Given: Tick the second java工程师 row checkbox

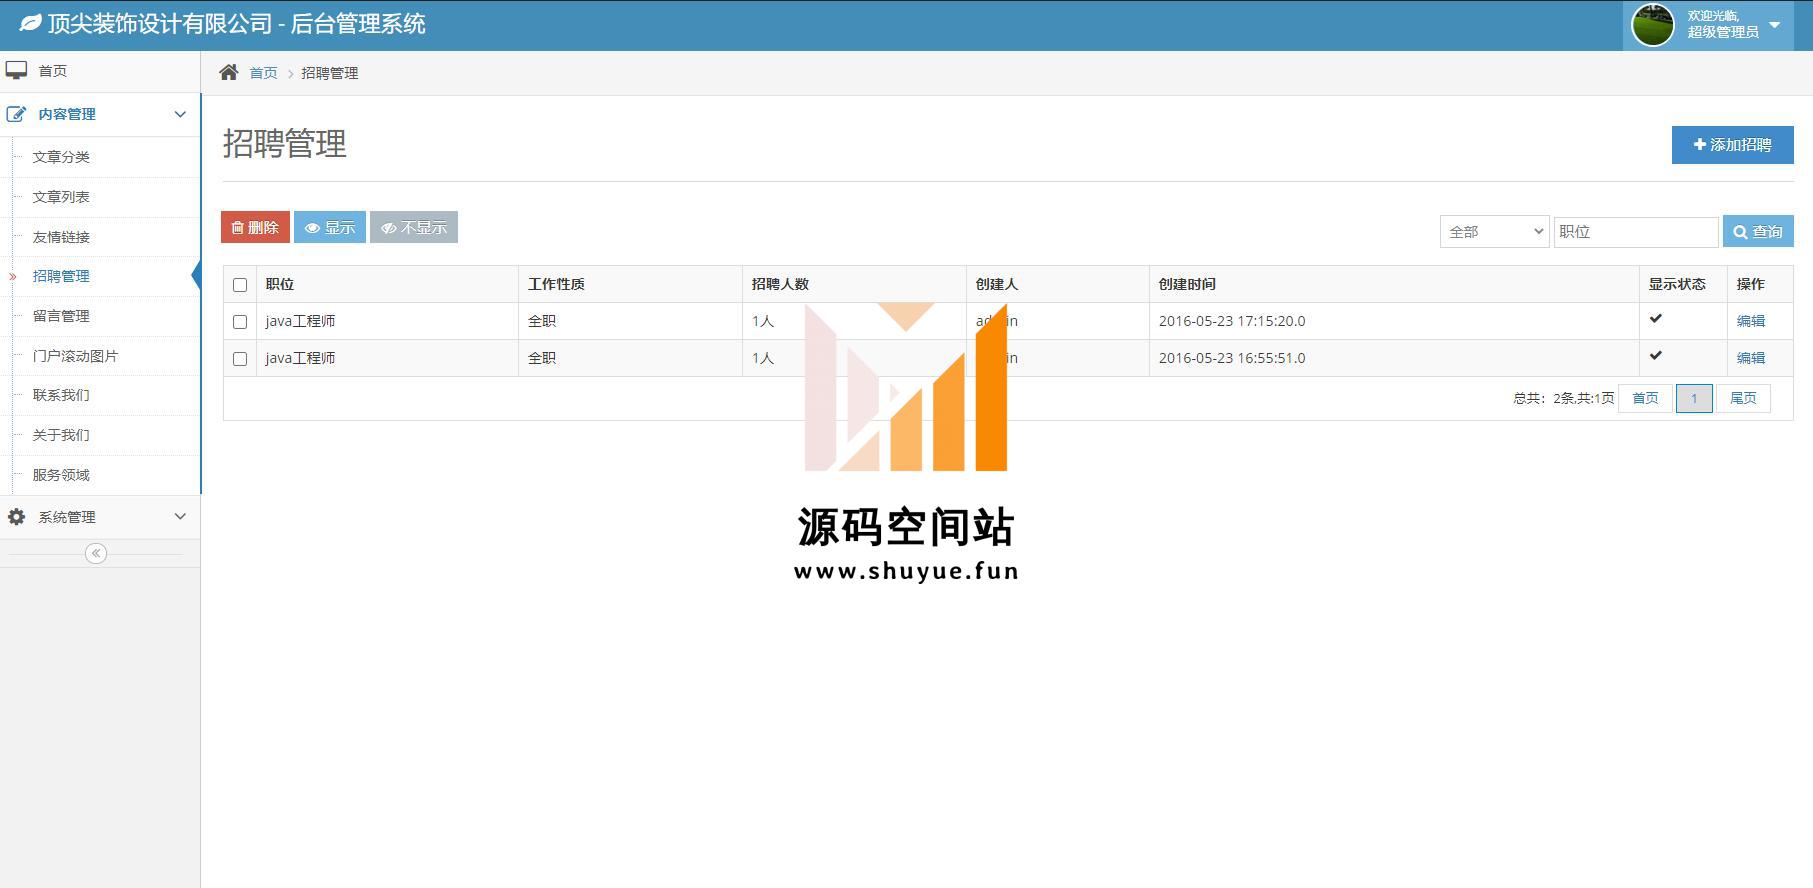Looking at the screenshot, I should pos(240,359).
